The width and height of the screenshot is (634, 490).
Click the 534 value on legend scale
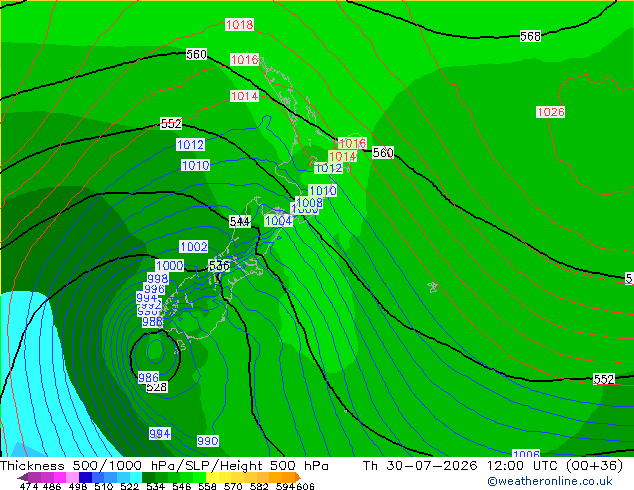(156, 486)
